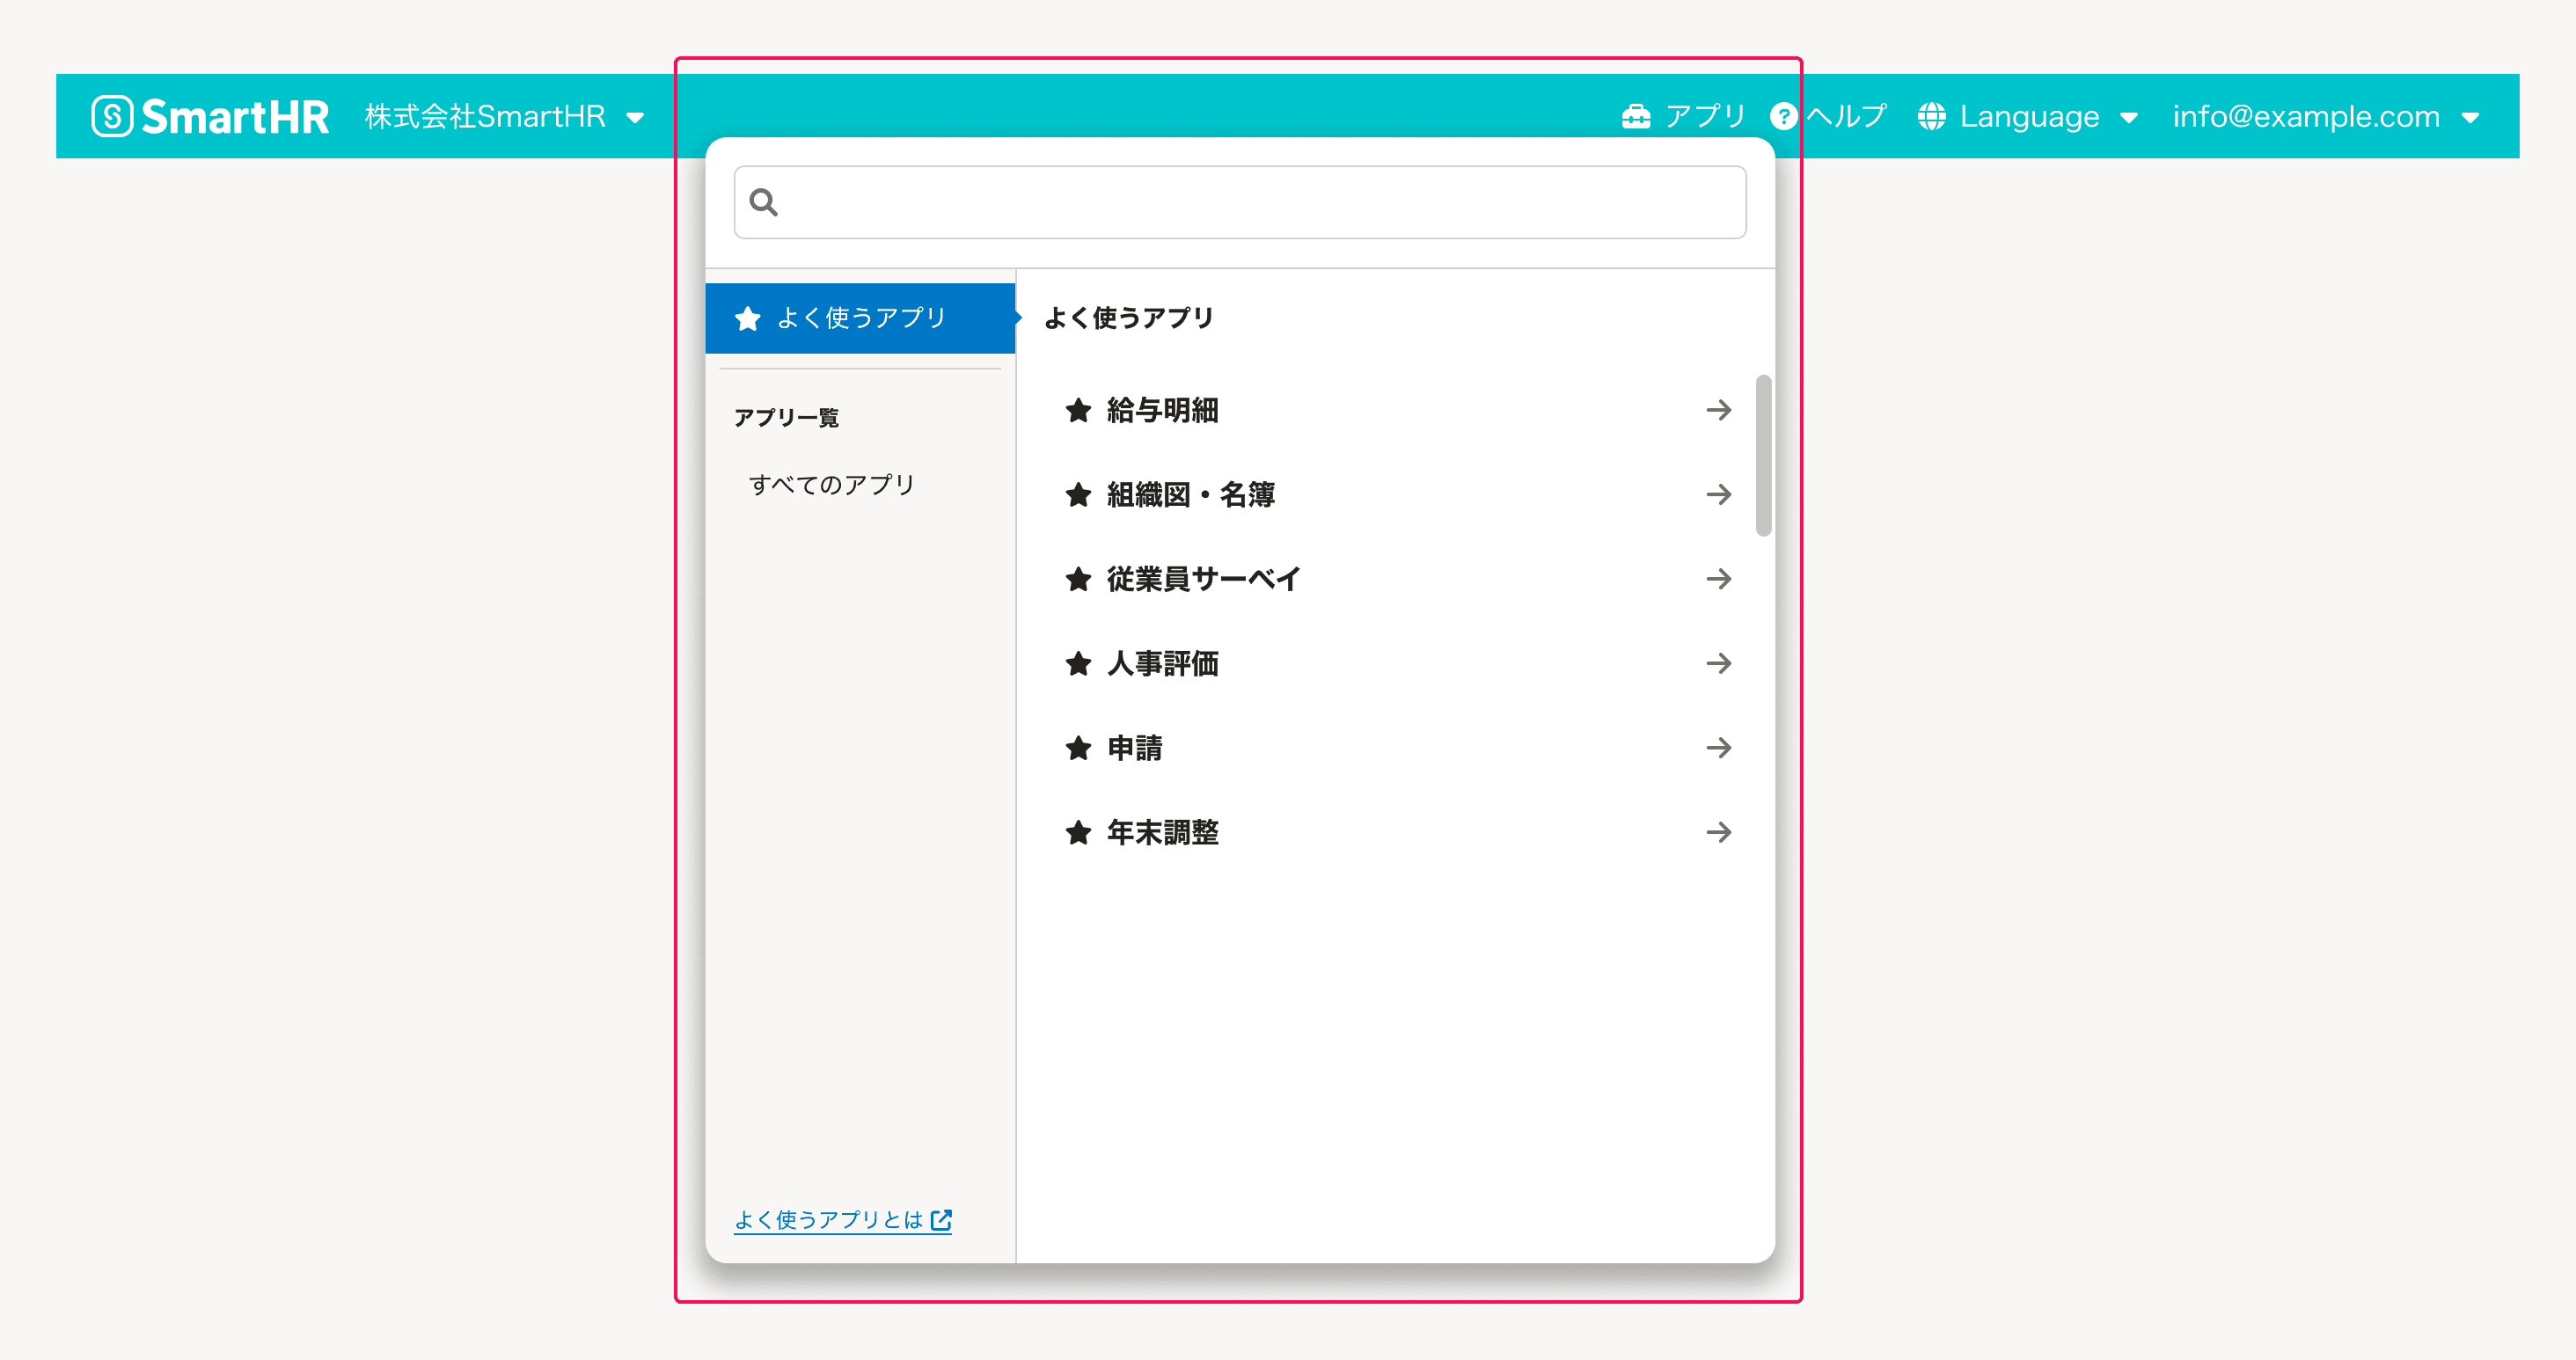
Task: Toggle favorite star for 人事評価
Action: (1078, 664)
